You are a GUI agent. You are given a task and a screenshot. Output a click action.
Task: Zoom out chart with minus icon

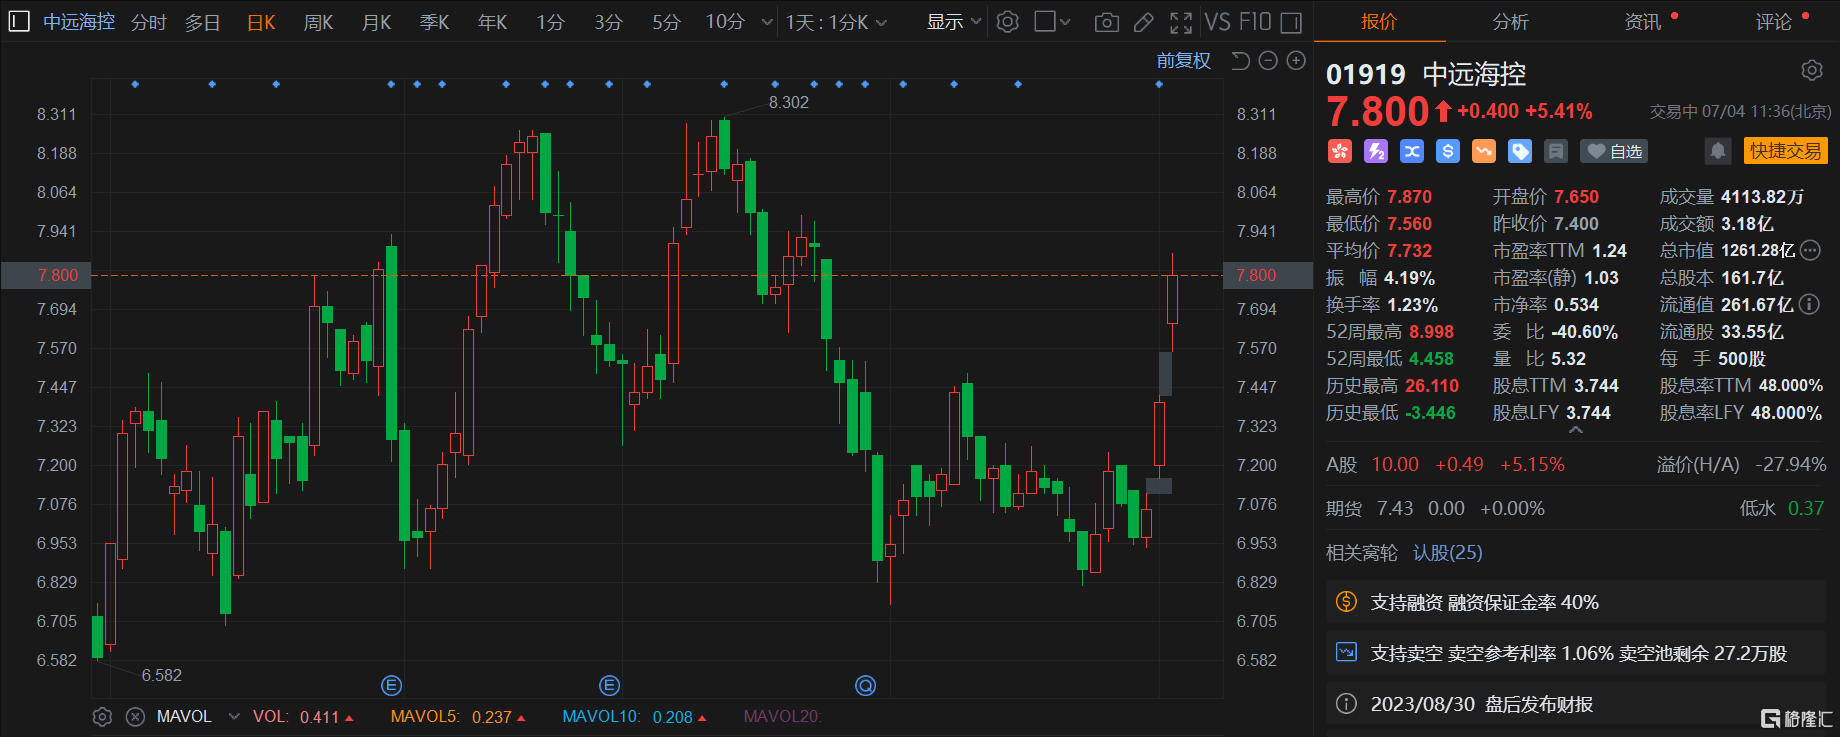[1268, 61]
